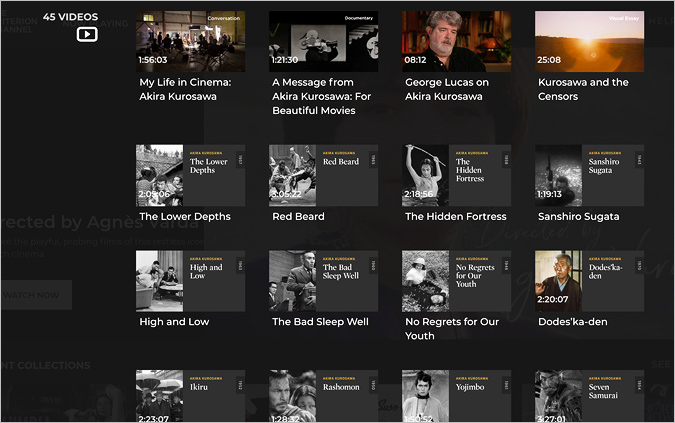
Task: Open George Lucas on Akira Kurosawa thumbnail
Action: tap(456, 41)
